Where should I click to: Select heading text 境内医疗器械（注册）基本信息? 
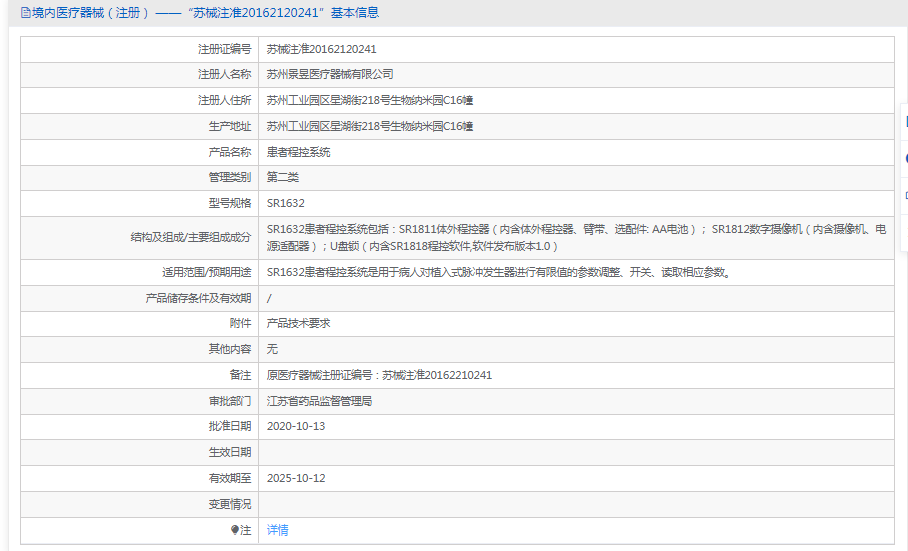pos(206,13)
